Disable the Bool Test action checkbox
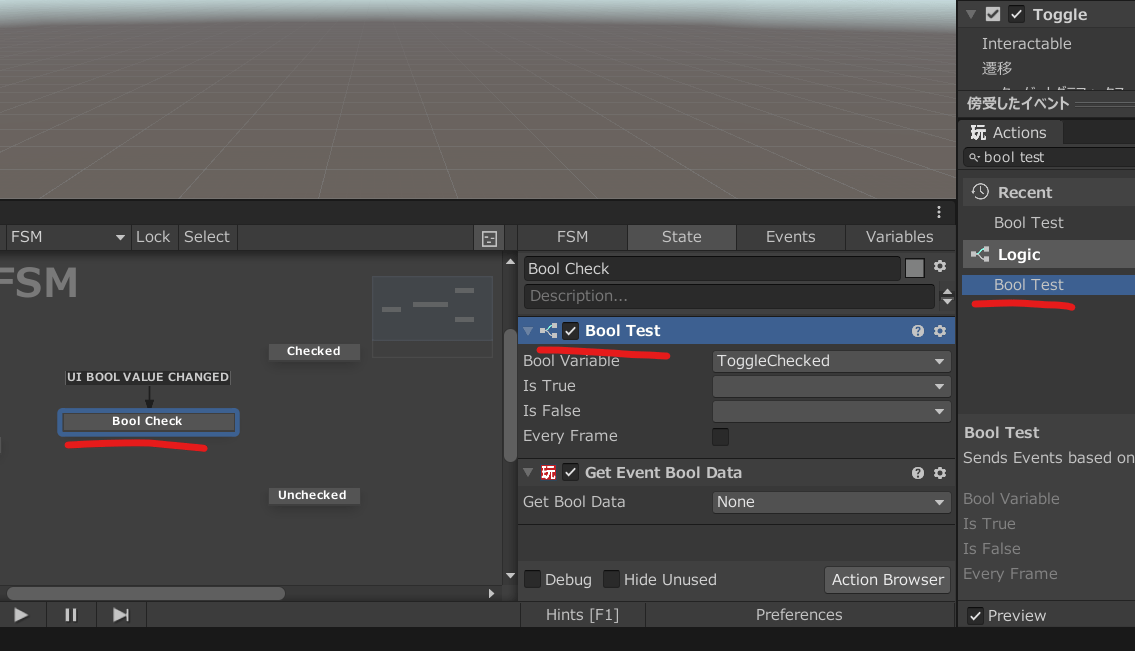 pyautogui.click(x=571, y=331)
